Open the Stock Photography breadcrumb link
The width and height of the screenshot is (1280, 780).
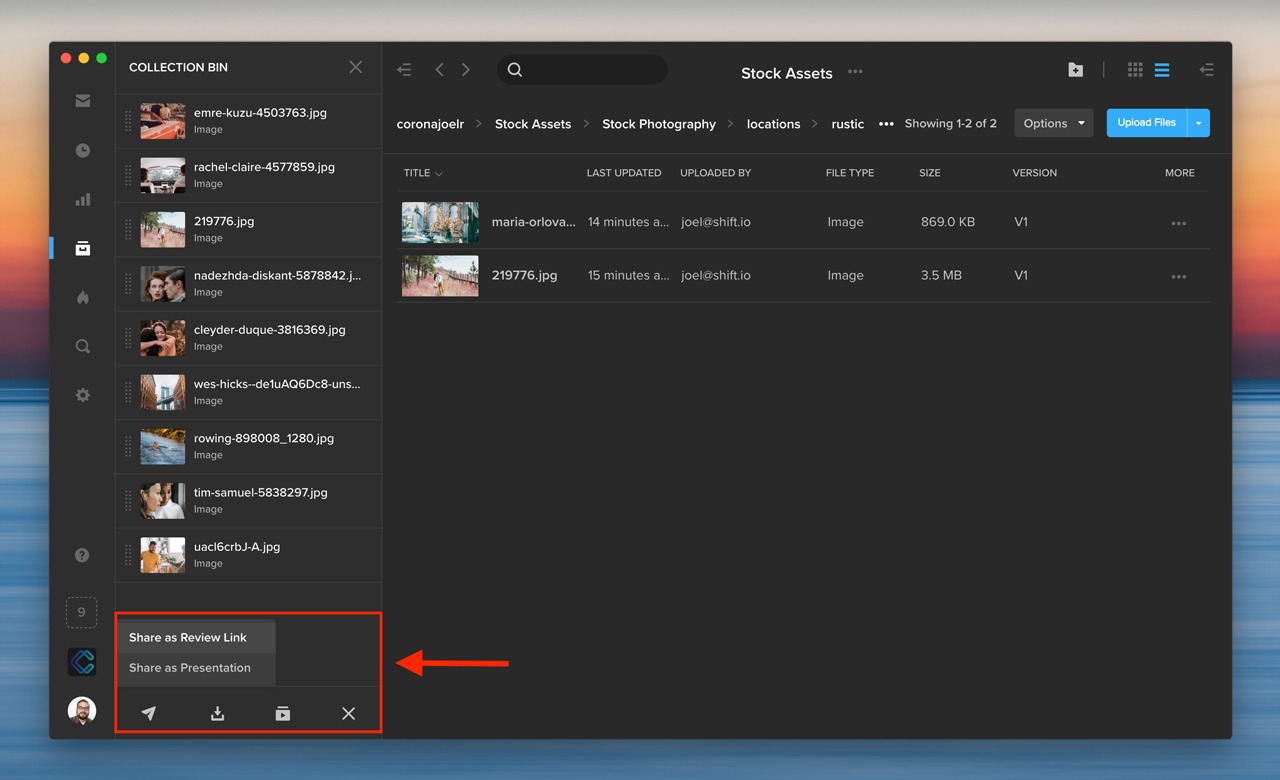point(659,123)
